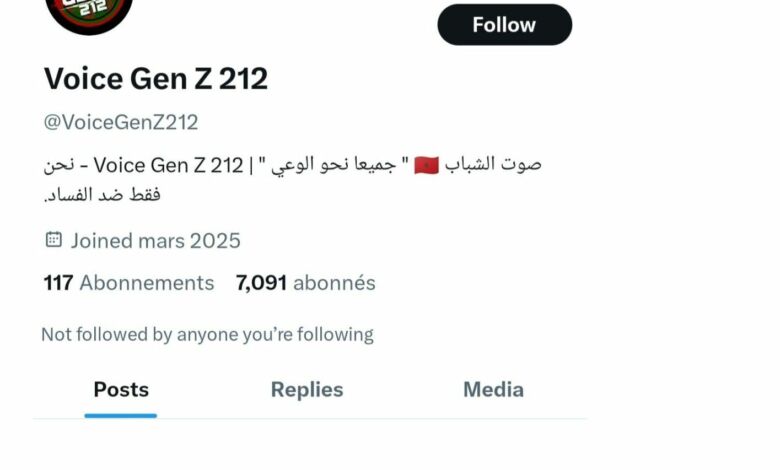Click the Joined mars 2025 text
The width and height of the screenshot is (780, 470).
click(155, 241)
